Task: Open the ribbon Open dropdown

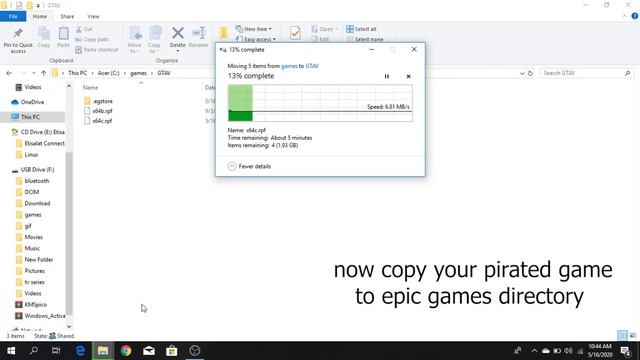Action: 325,29
